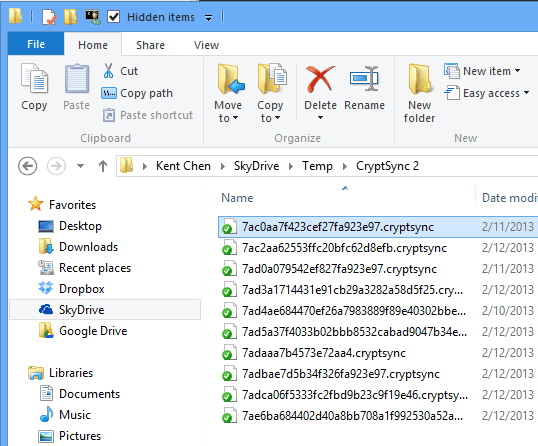Switch to the Share ribbon tab
538x446 pixels.
point(150,45)
